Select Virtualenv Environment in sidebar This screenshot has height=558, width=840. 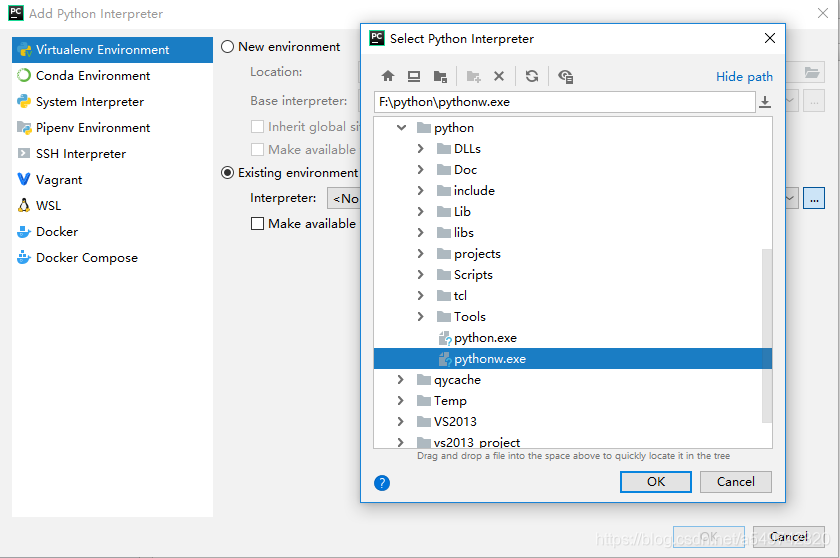pyautogui.click(x=112, y=50)
